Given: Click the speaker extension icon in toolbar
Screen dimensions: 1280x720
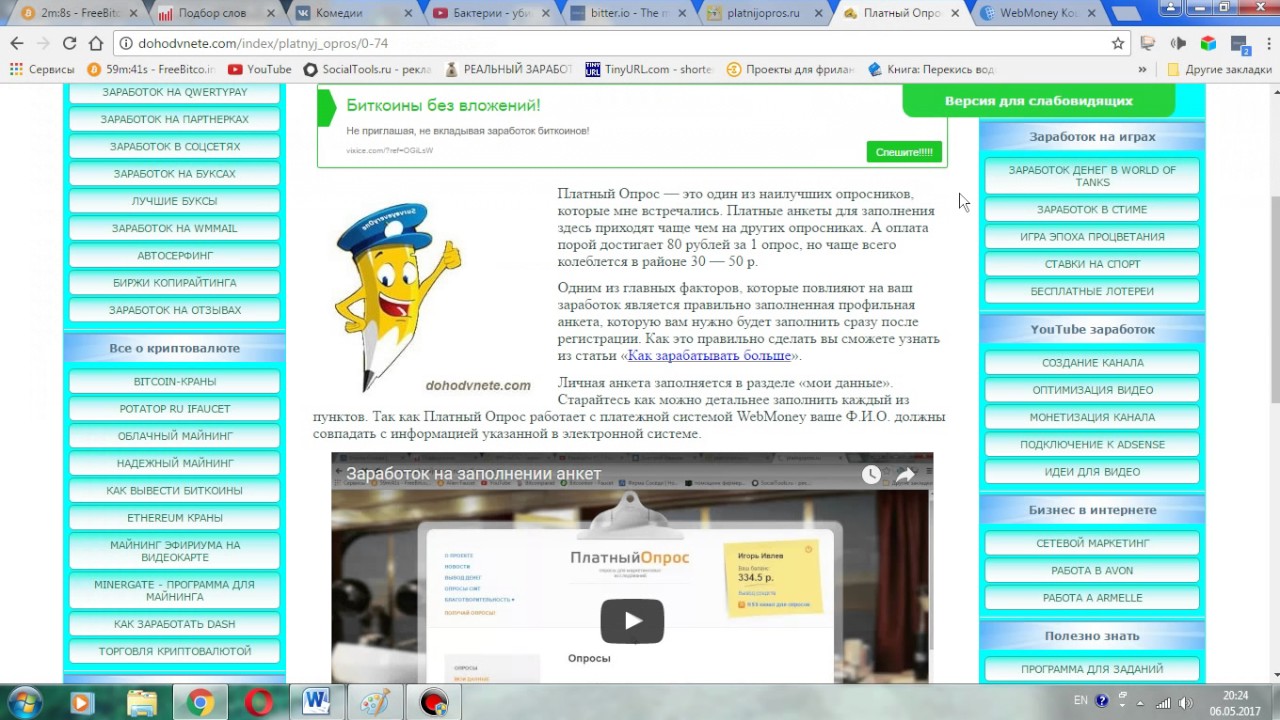Looking at the screenshot, I should point(1178,43).
